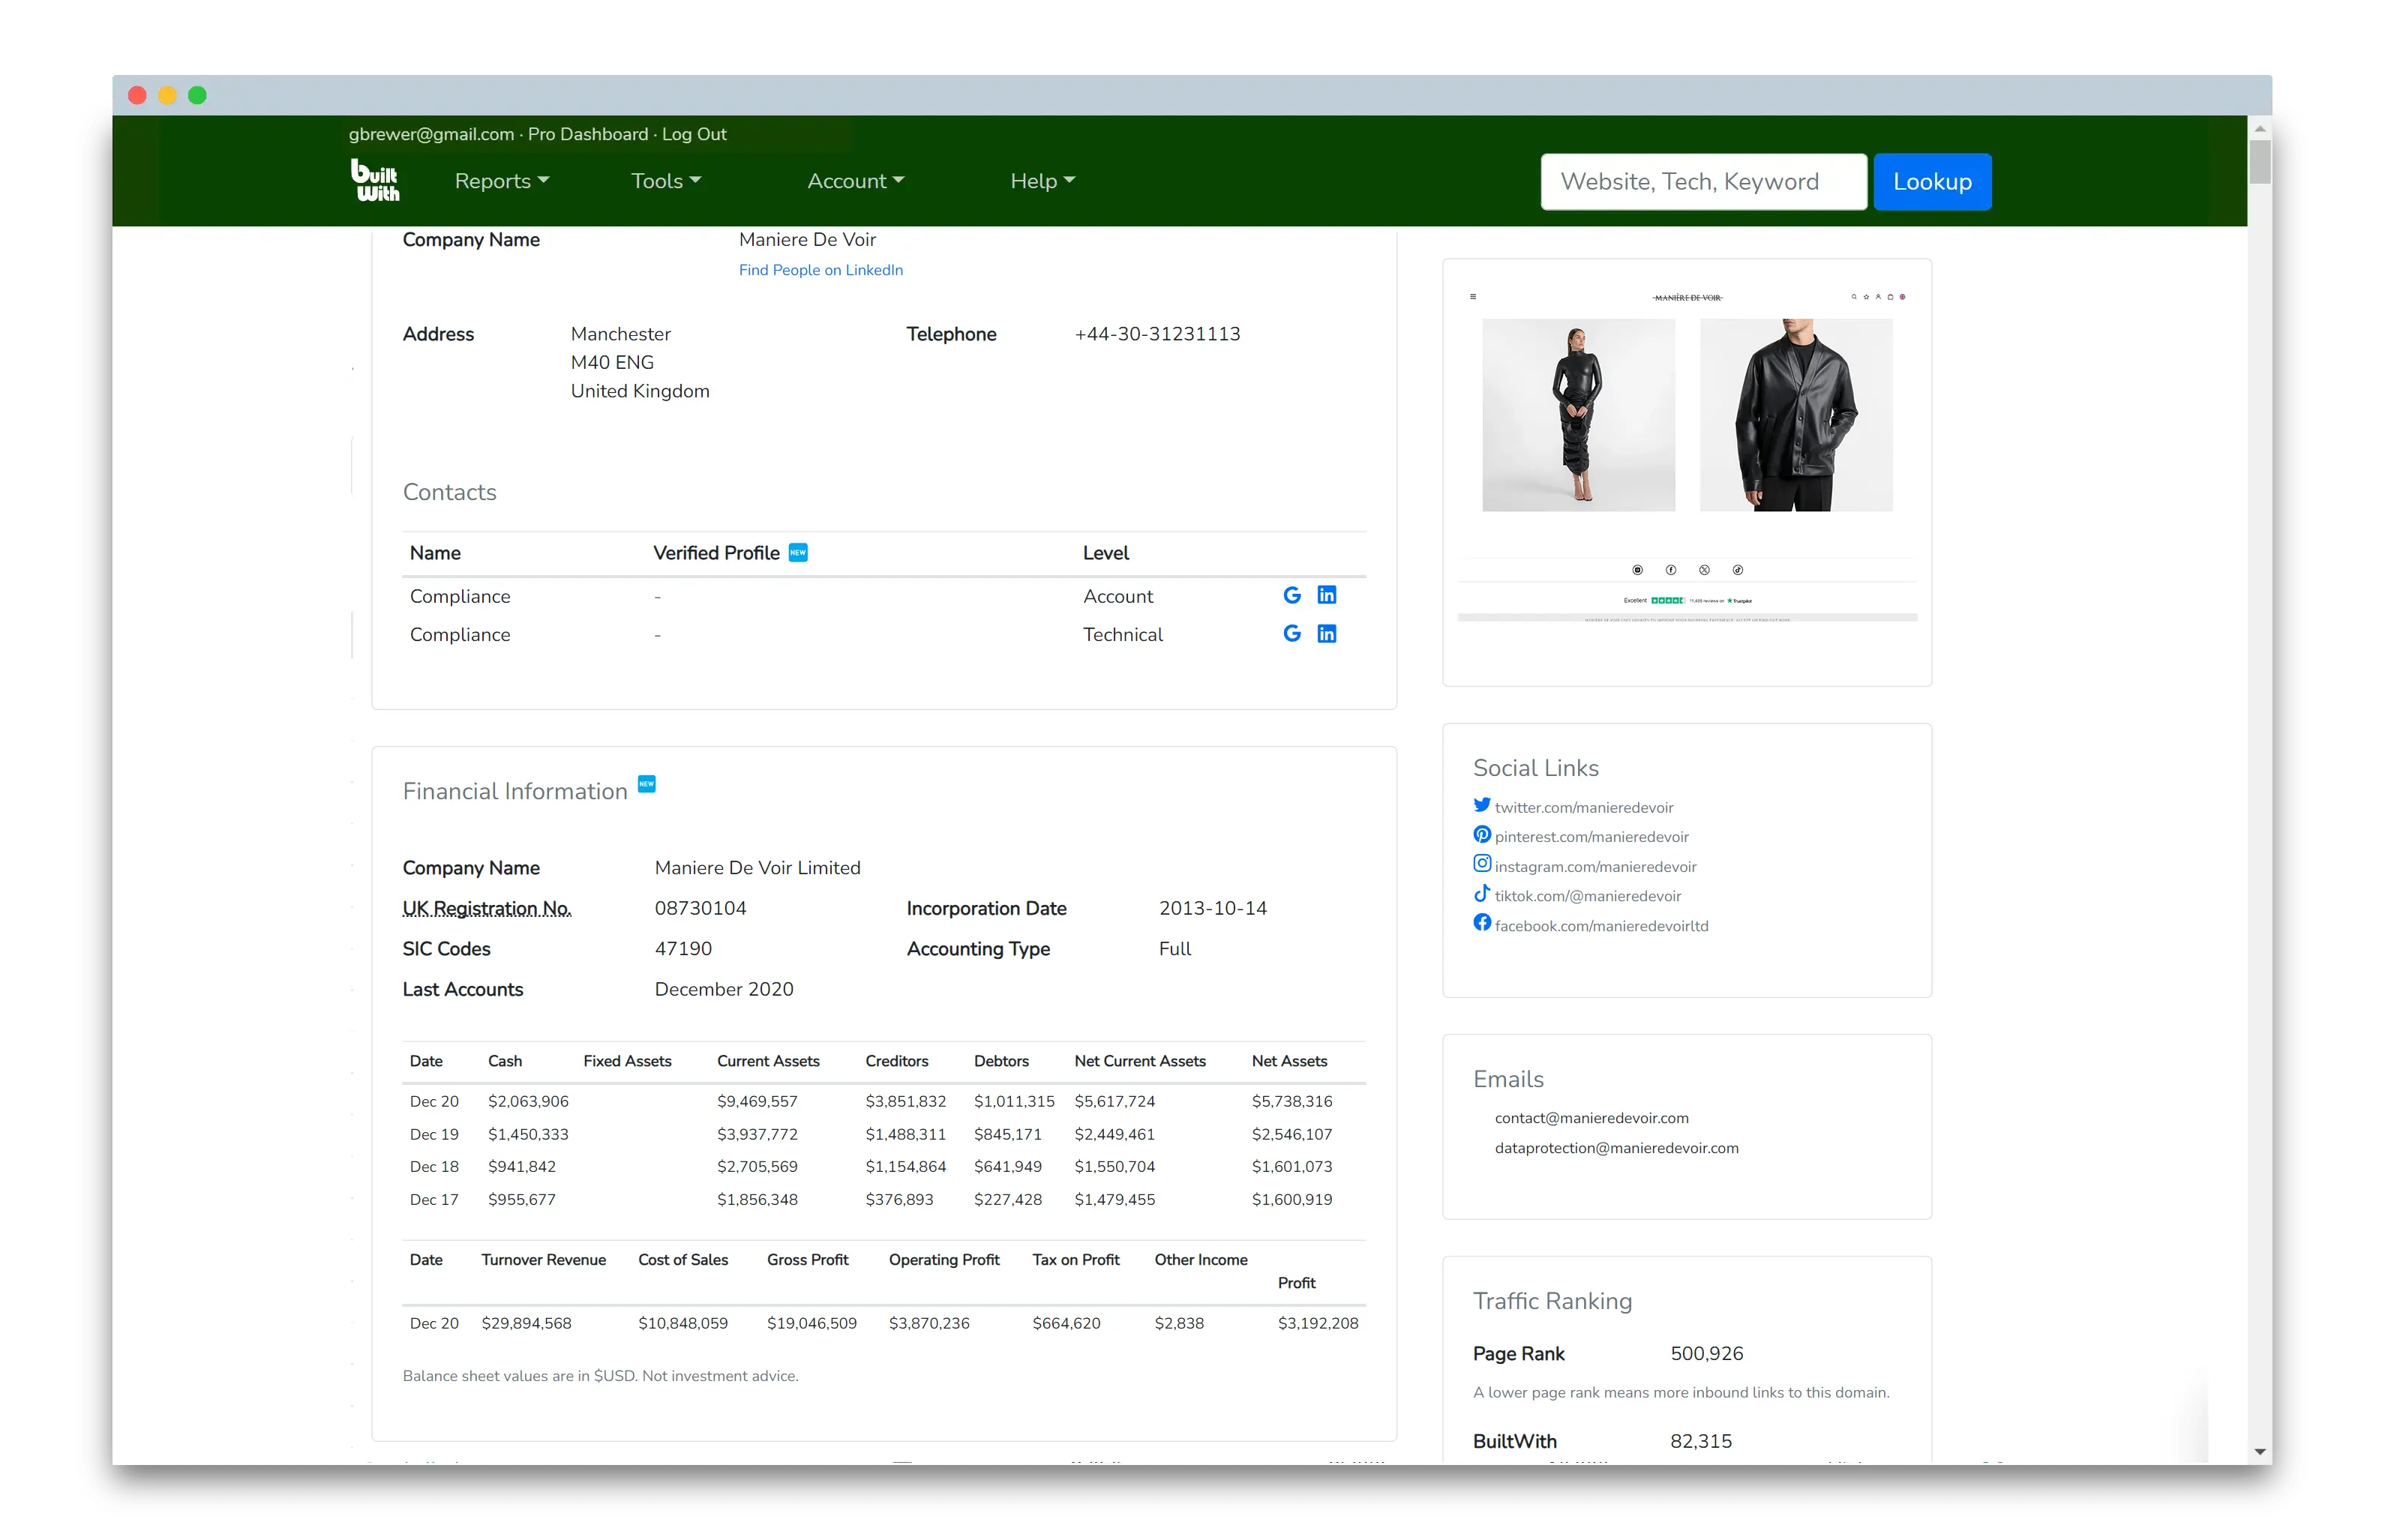Click Gross Profit value $19,046,509
Viewport: 2385px width, 1540px height.
[812, 1324]
